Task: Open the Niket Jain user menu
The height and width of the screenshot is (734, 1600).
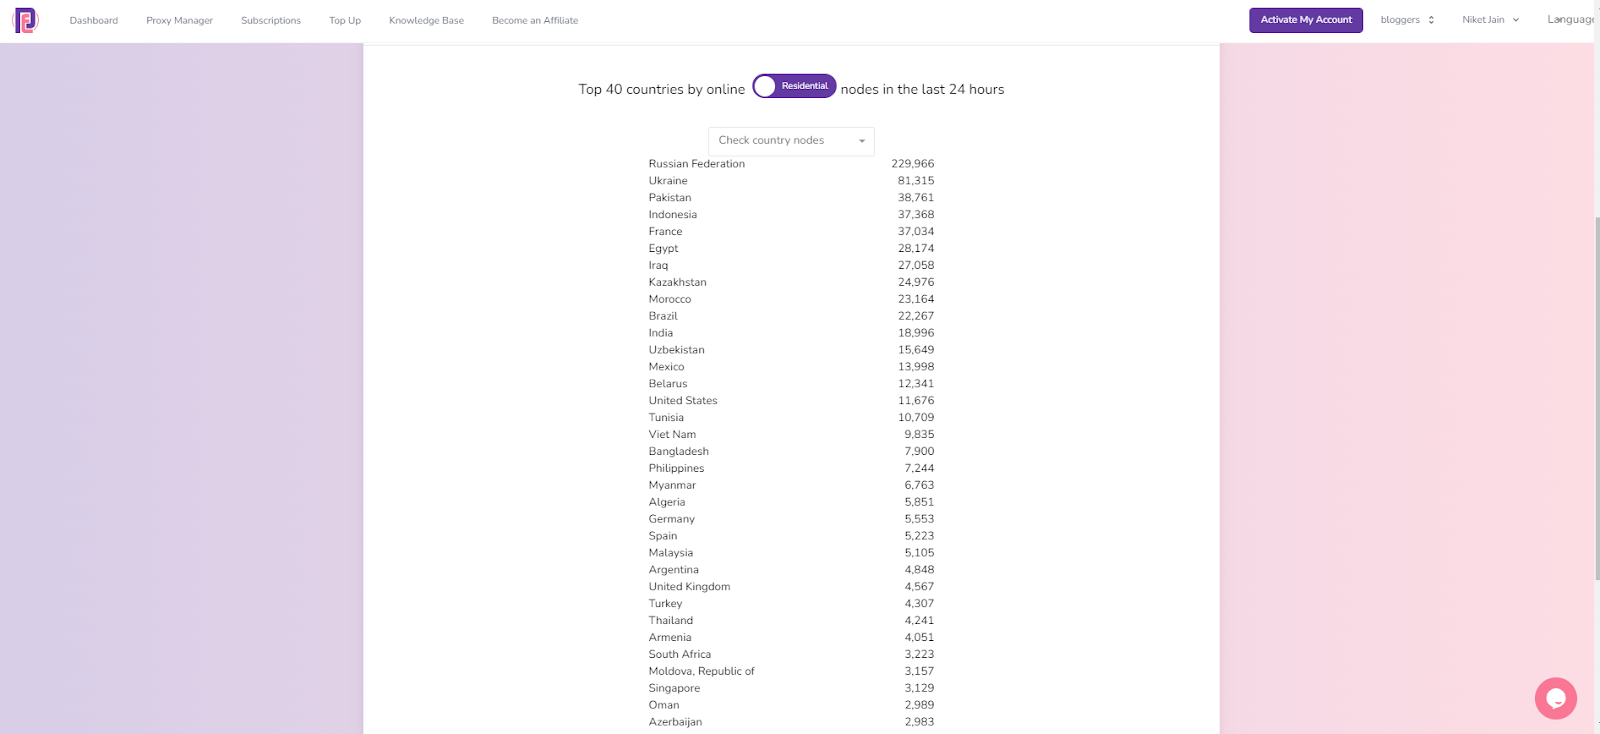Action: tap(1490, 20)
